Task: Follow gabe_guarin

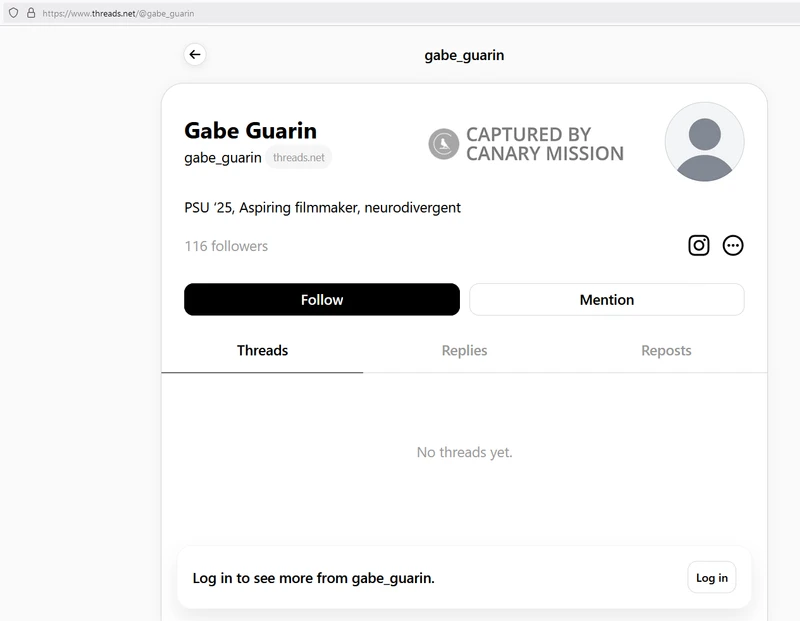Action: [x=321, y=300]
